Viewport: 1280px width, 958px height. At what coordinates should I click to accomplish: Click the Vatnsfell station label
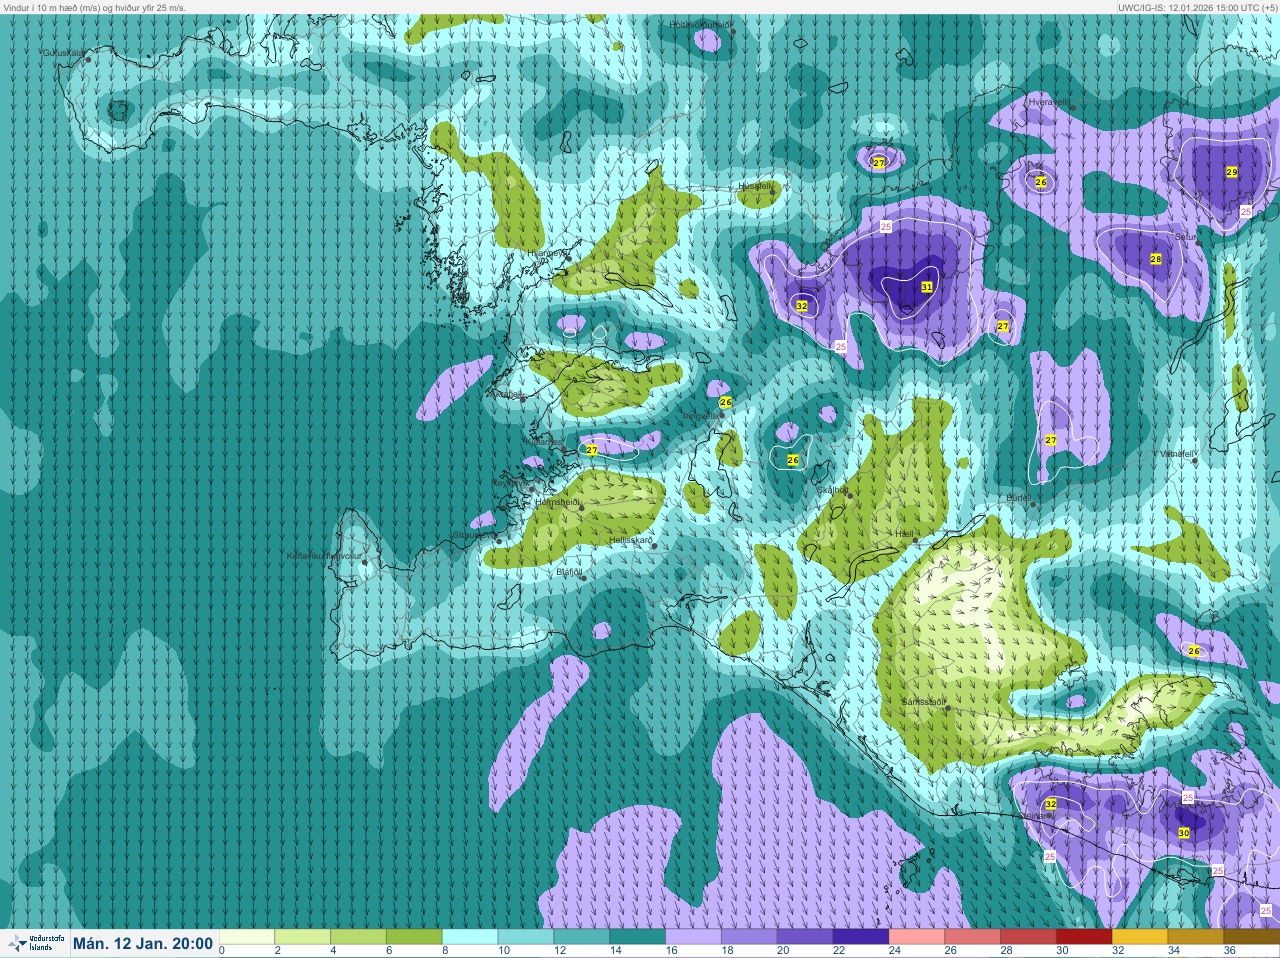coord(1177,453)
